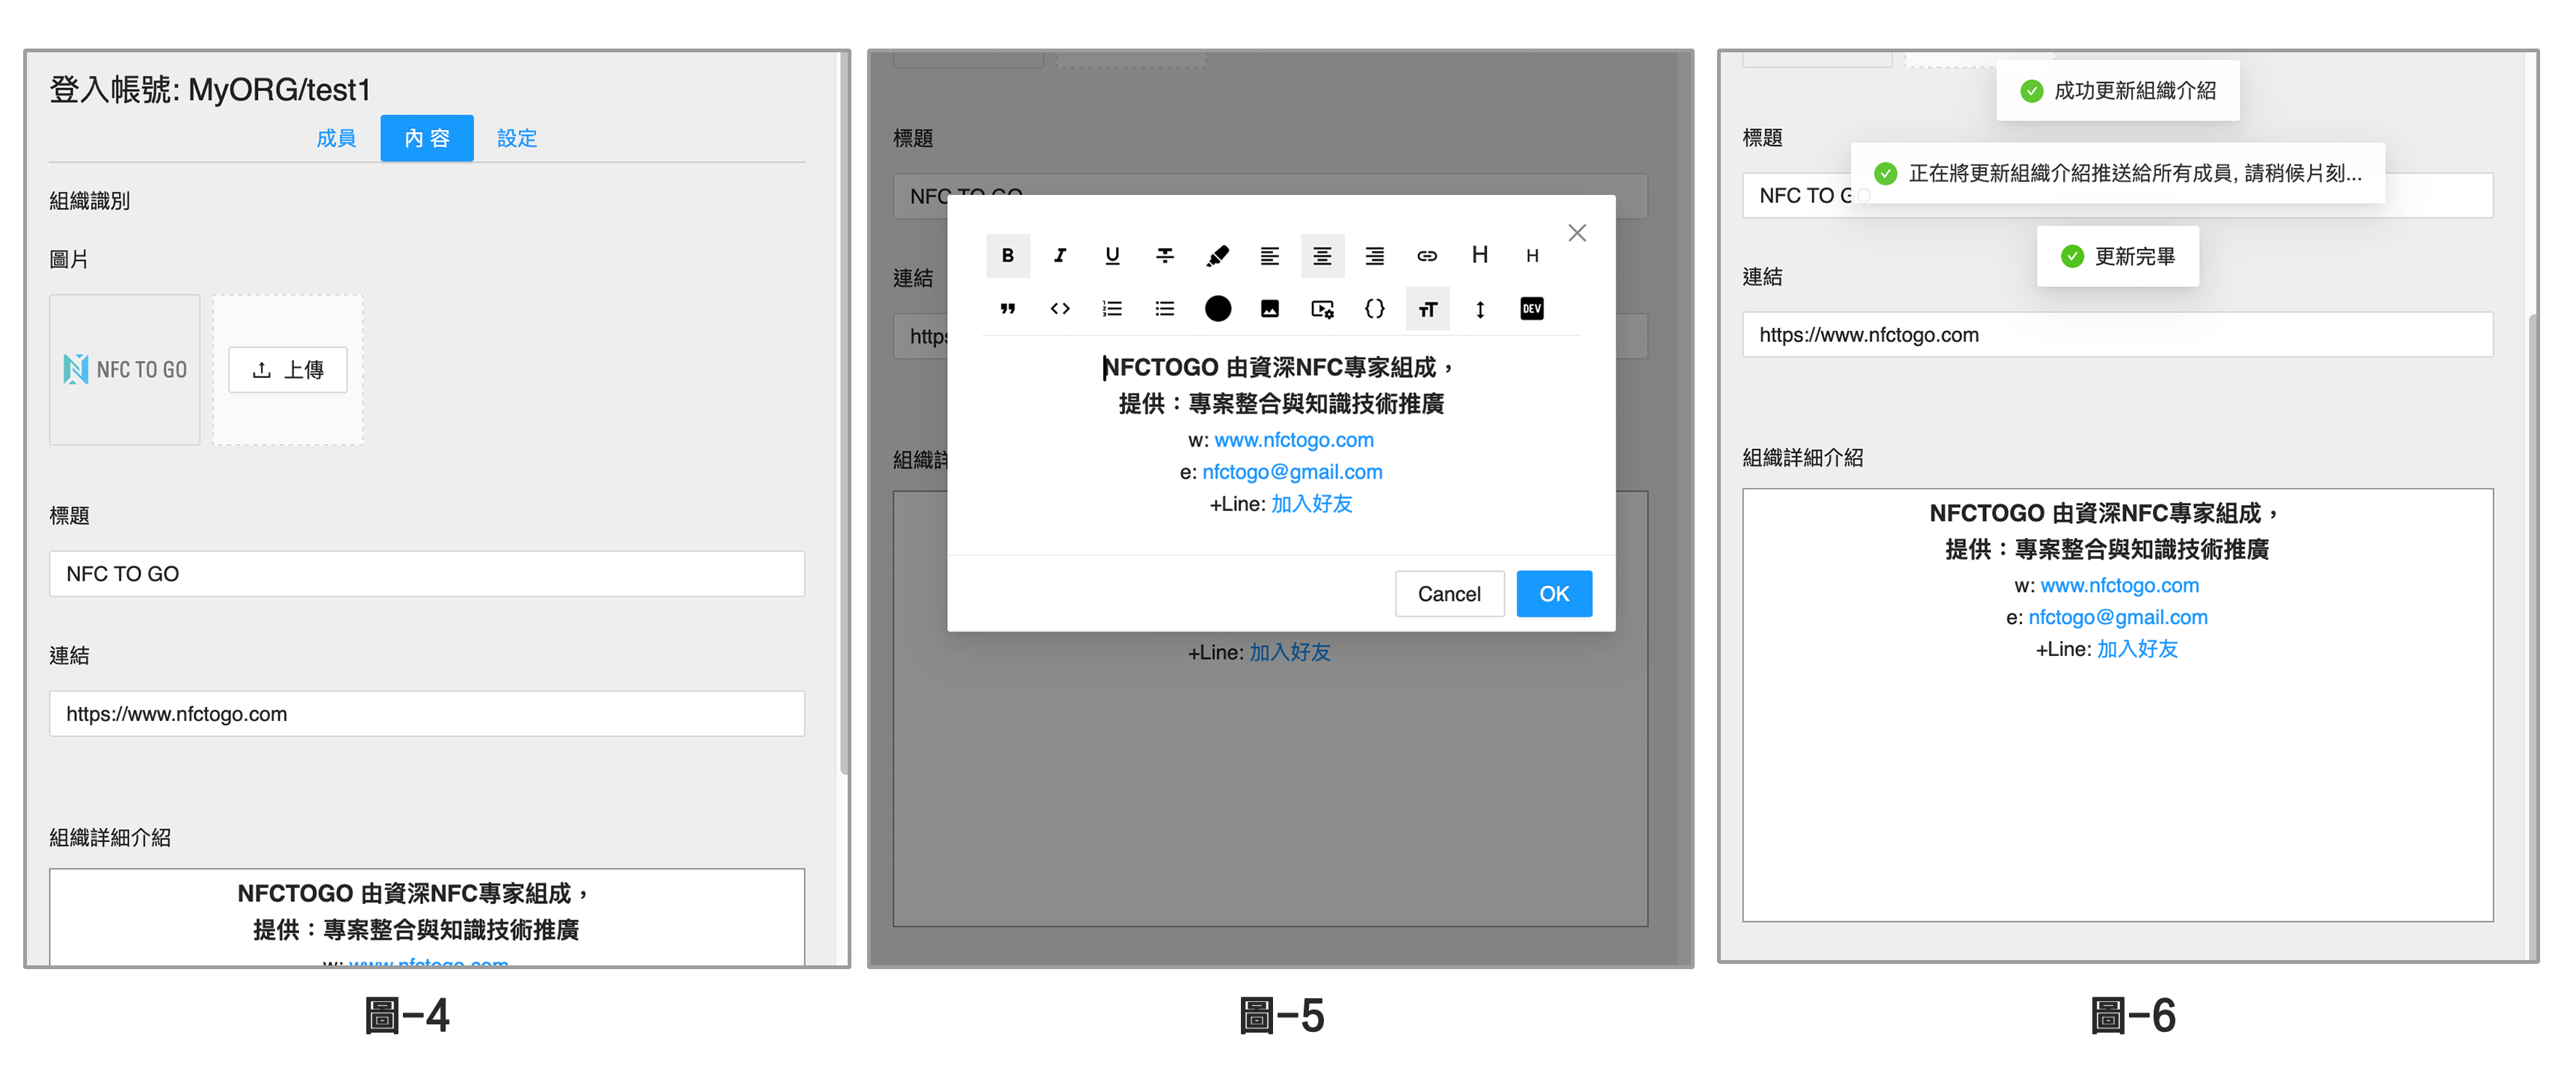This screenshot has height=1067, width=2576.
Task: Click the DEV mode icon
Action: pos(1531,309)
